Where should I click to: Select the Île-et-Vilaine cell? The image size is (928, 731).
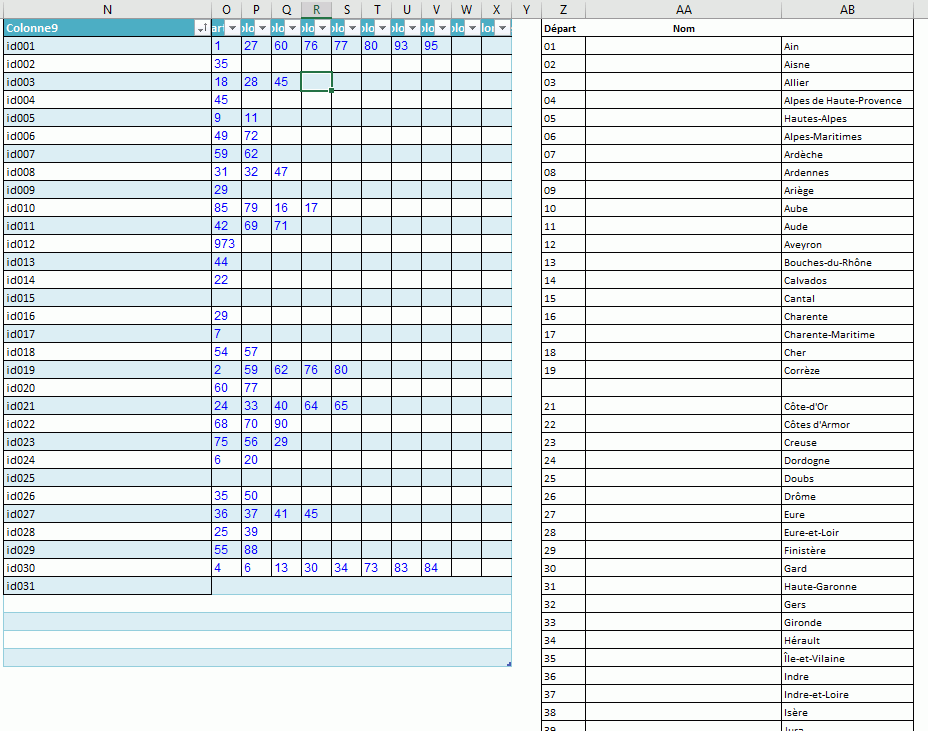848,658
